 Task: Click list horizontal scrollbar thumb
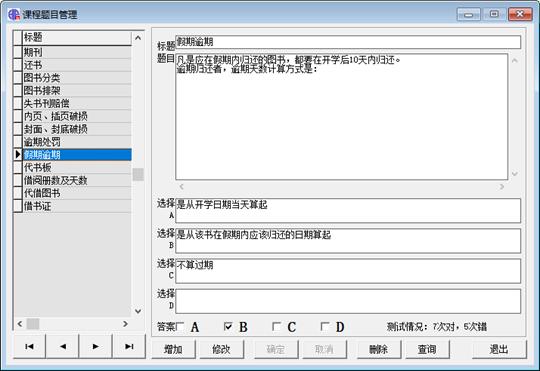[x=33, y=324]
